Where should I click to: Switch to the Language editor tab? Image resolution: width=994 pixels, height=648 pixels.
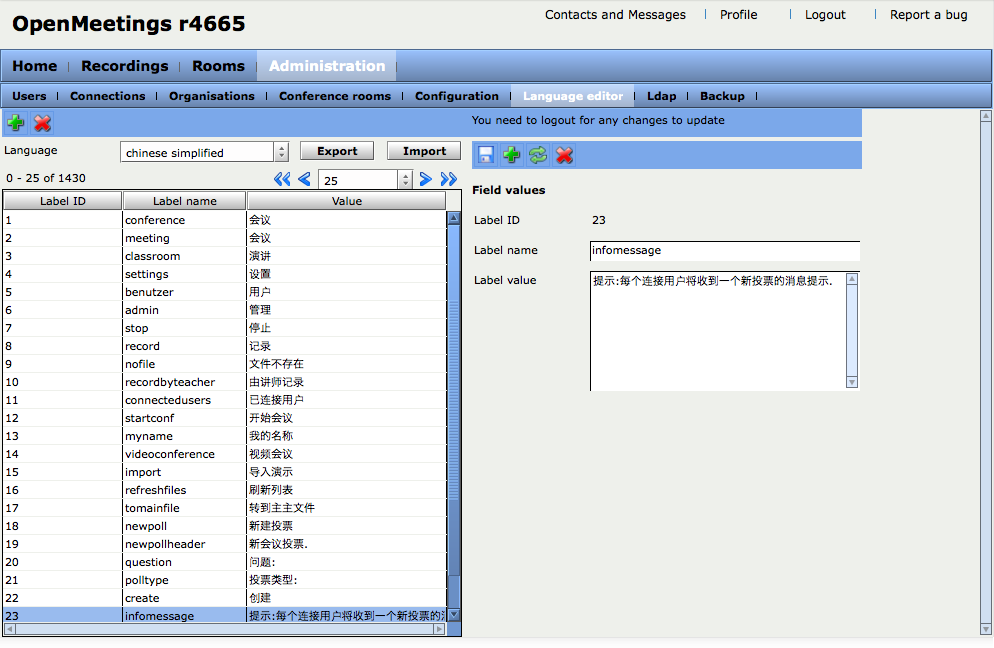click(x=573, y=96)
